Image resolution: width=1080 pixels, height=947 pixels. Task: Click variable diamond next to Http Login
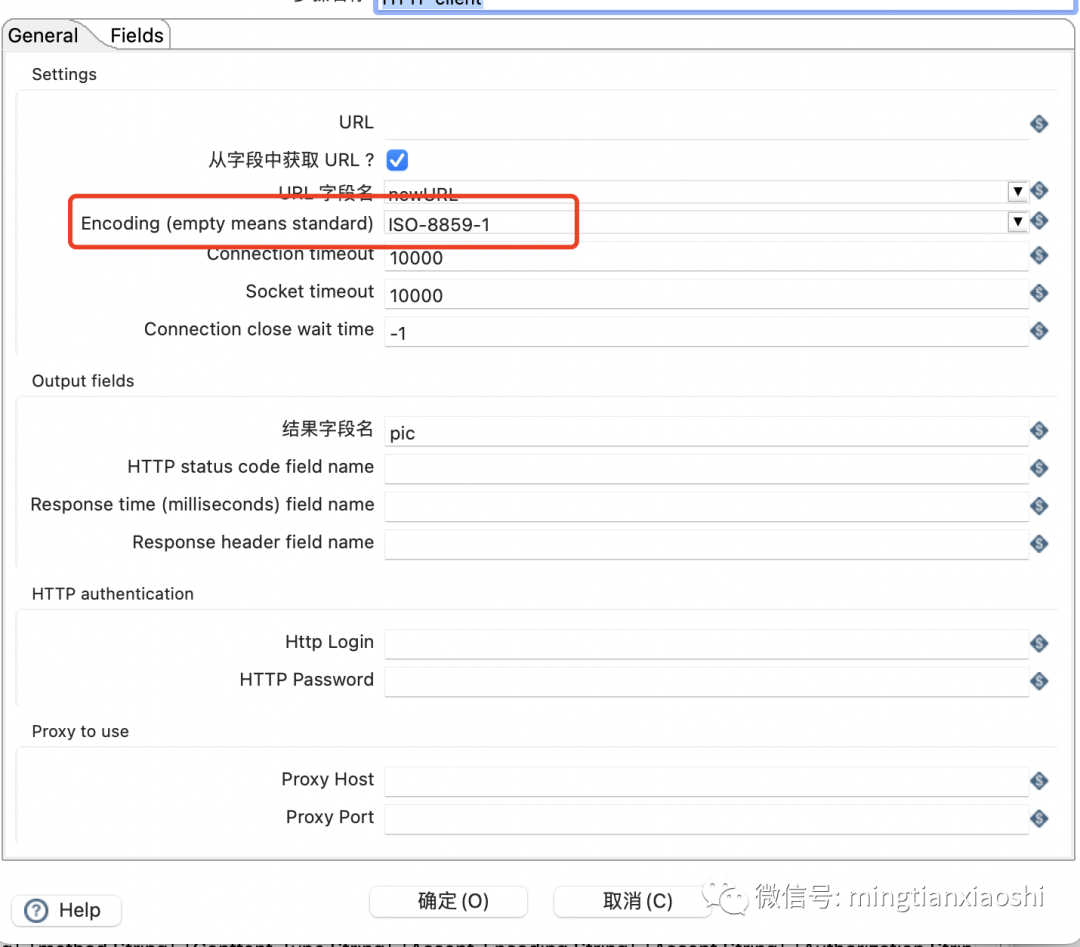(1039, 643)
